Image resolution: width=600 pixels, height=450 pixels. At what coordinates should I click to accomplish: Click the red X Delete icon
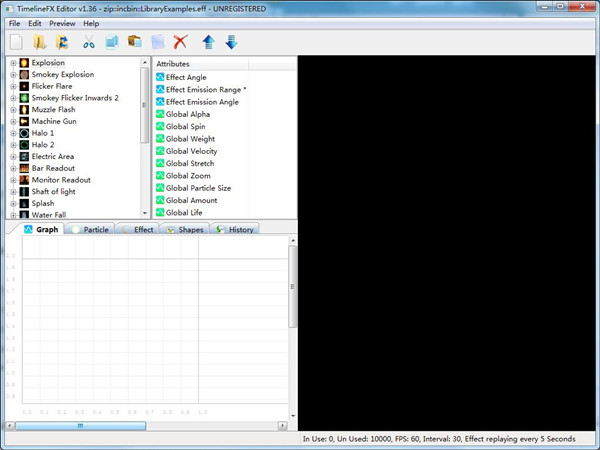point(180,42)
